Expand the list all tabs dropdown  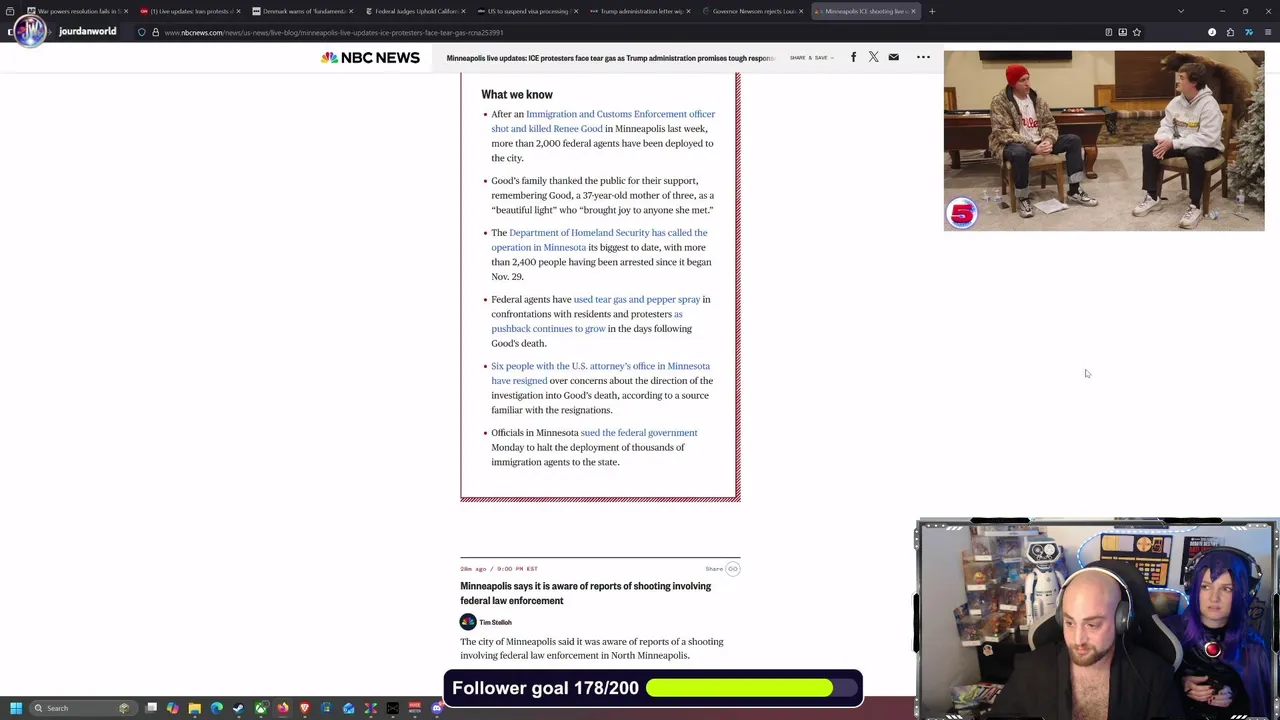tap(1181, 11)
